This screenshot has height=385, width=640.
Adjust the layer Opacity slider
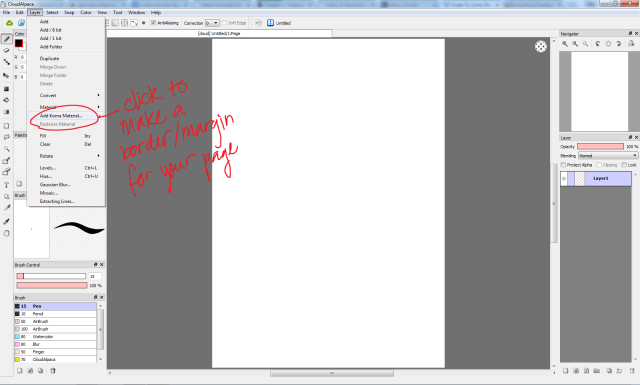click(600, 146)
